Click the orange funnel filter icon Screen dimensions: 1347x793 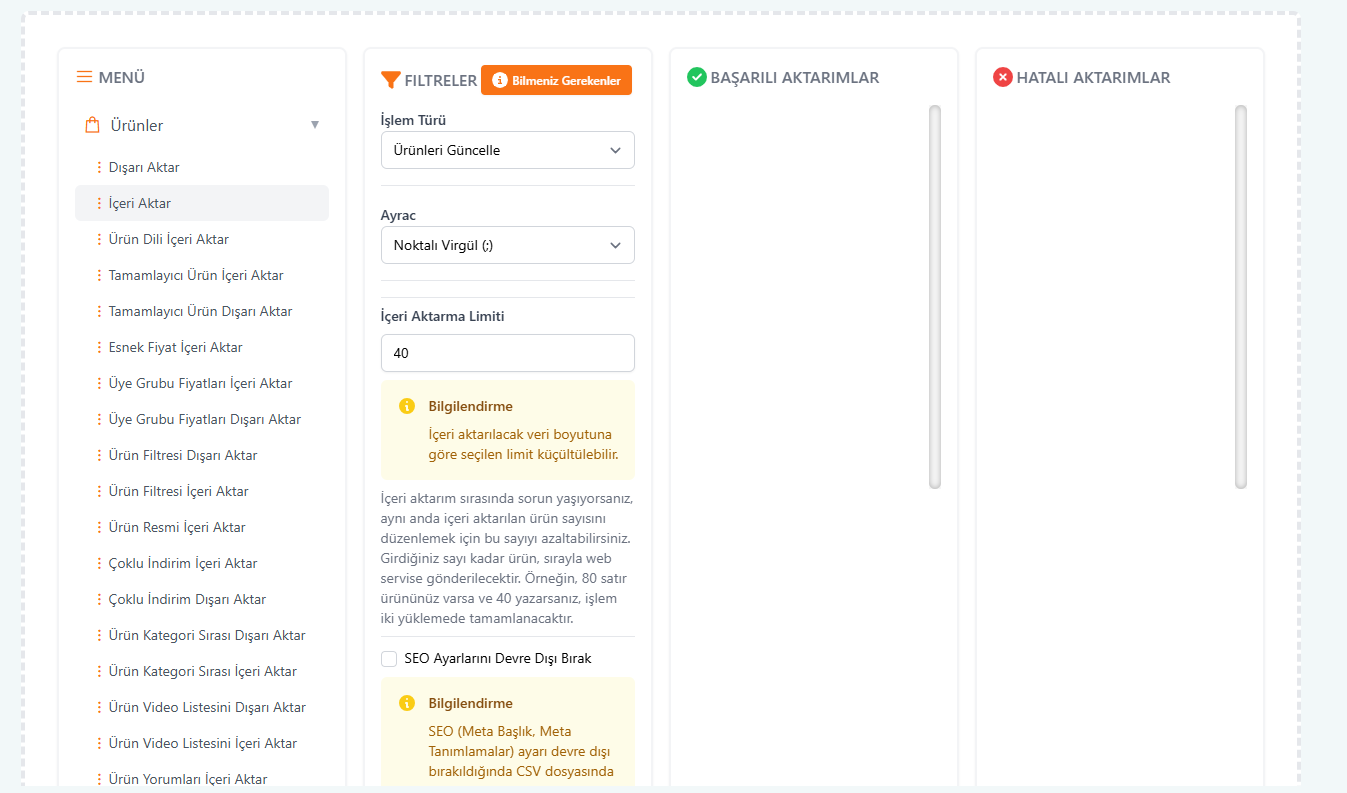coord(391,80)
